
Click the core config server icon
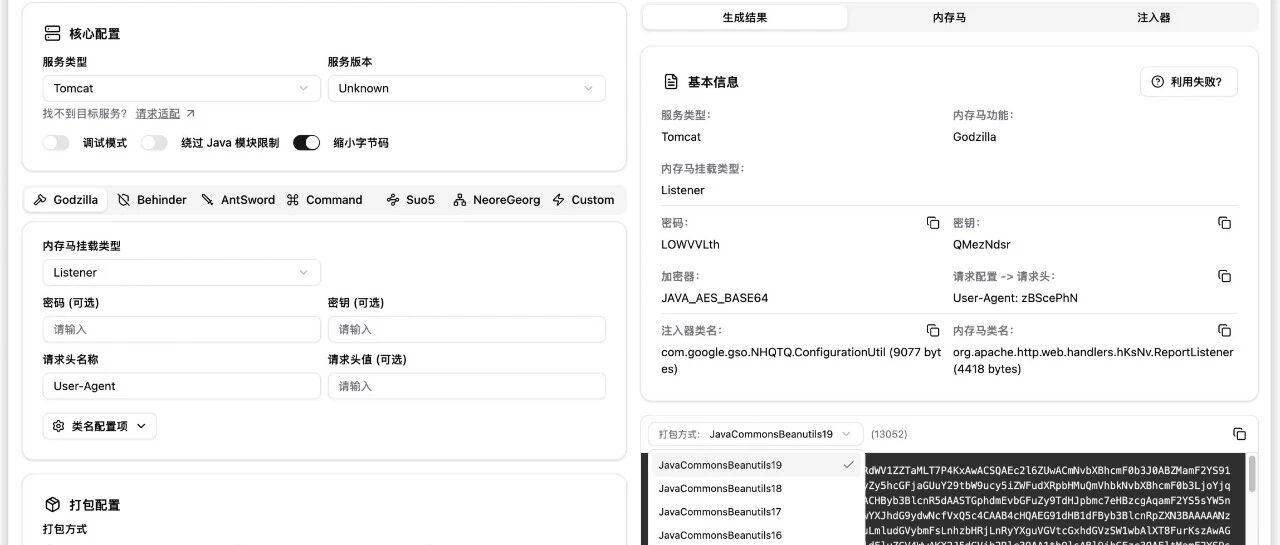point(52,33)
